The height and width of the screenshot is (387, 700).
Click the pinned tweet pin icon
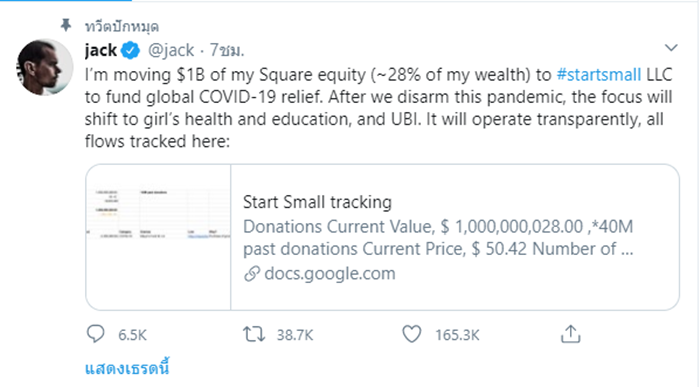click(x=66, y=25)
